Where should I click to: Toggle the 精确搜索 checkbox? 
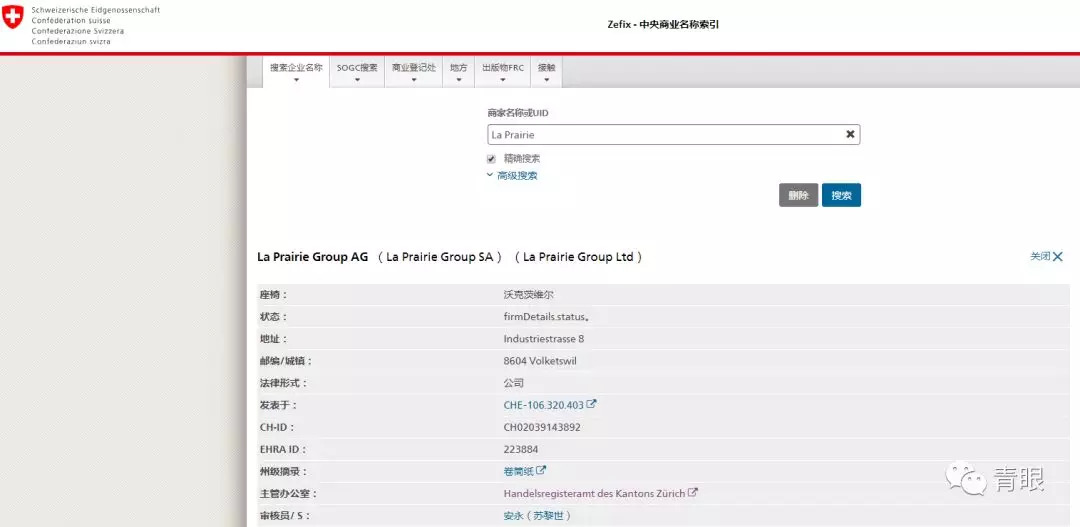click(491, 159)
